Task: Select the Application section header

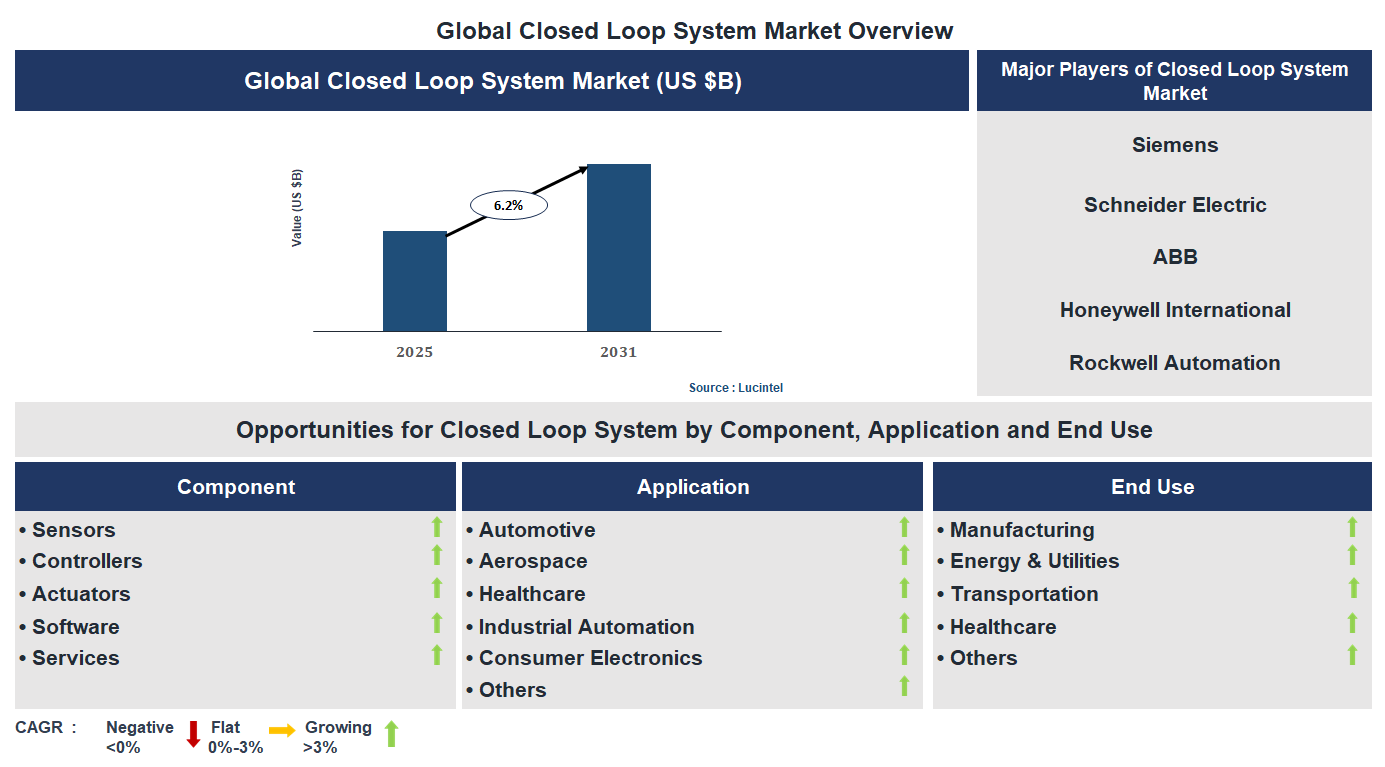Action: point(693,486)
